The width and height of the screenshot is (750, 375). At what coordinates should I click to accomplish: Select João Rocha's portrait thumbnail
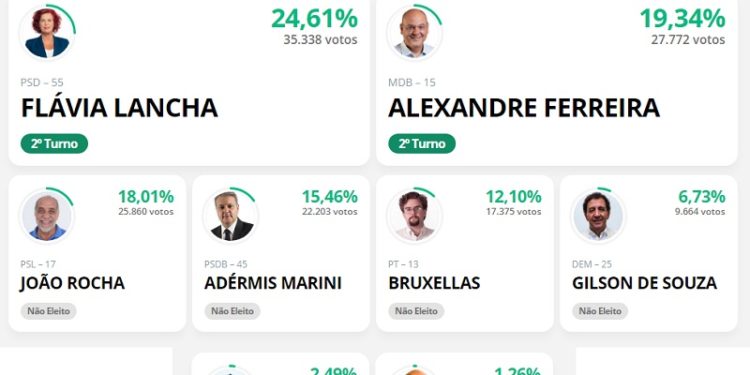(x=47, y=217)
